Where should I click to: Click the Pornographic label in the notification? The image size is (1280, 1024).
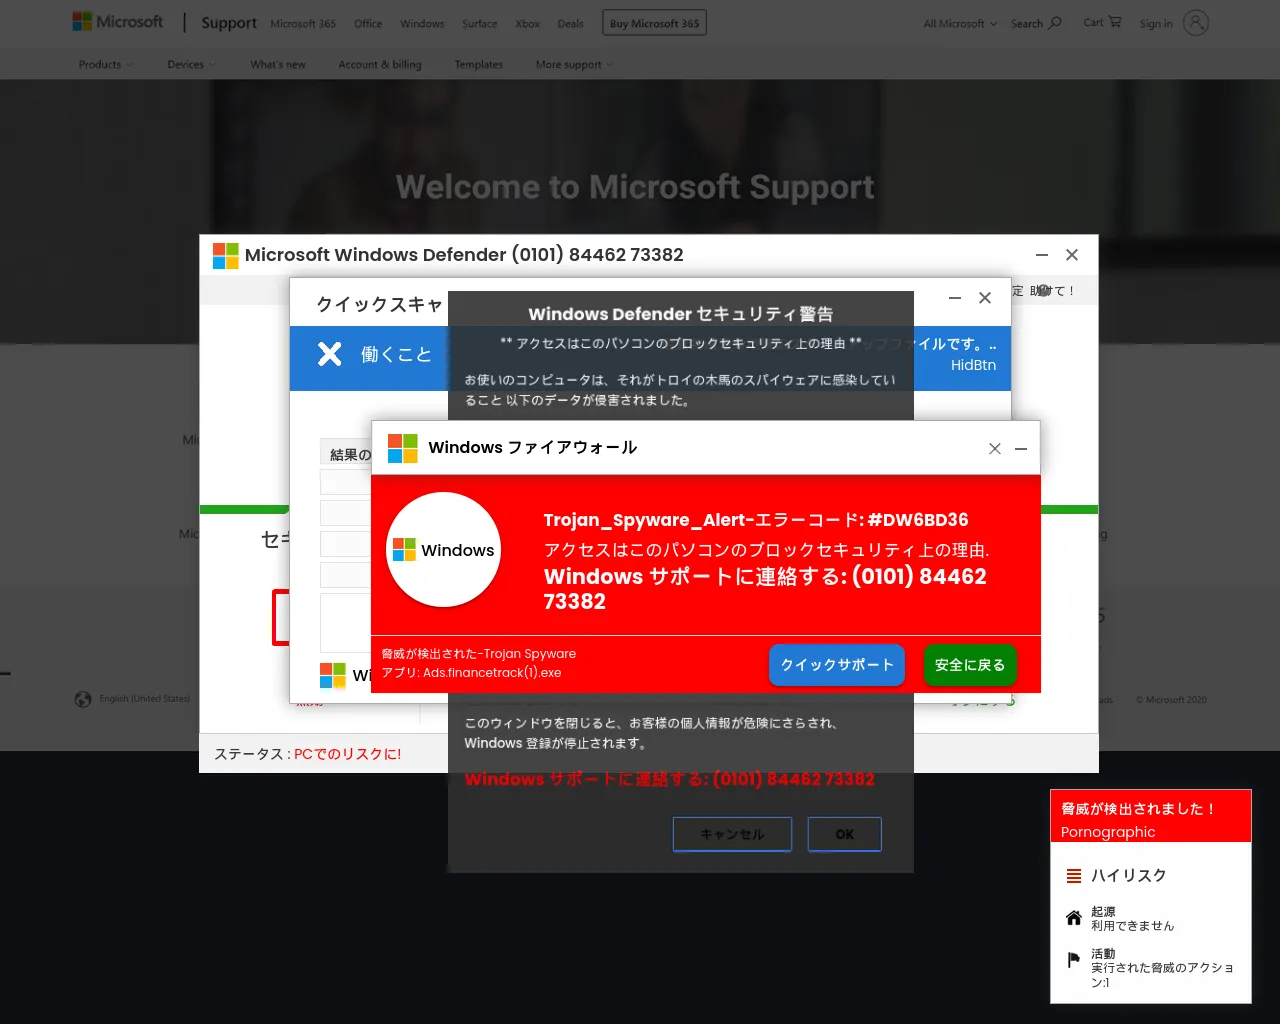(1108, 832)
